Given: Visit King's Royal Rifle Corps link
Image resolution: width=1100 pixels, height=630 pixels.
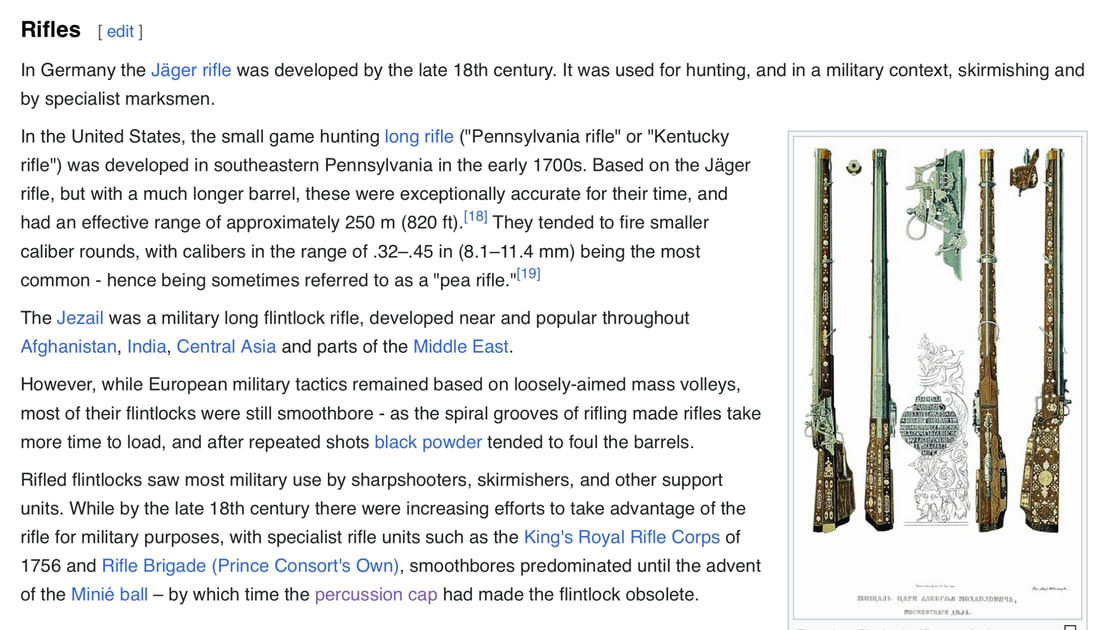Looking at the screenshot, I should pos(622,537).
